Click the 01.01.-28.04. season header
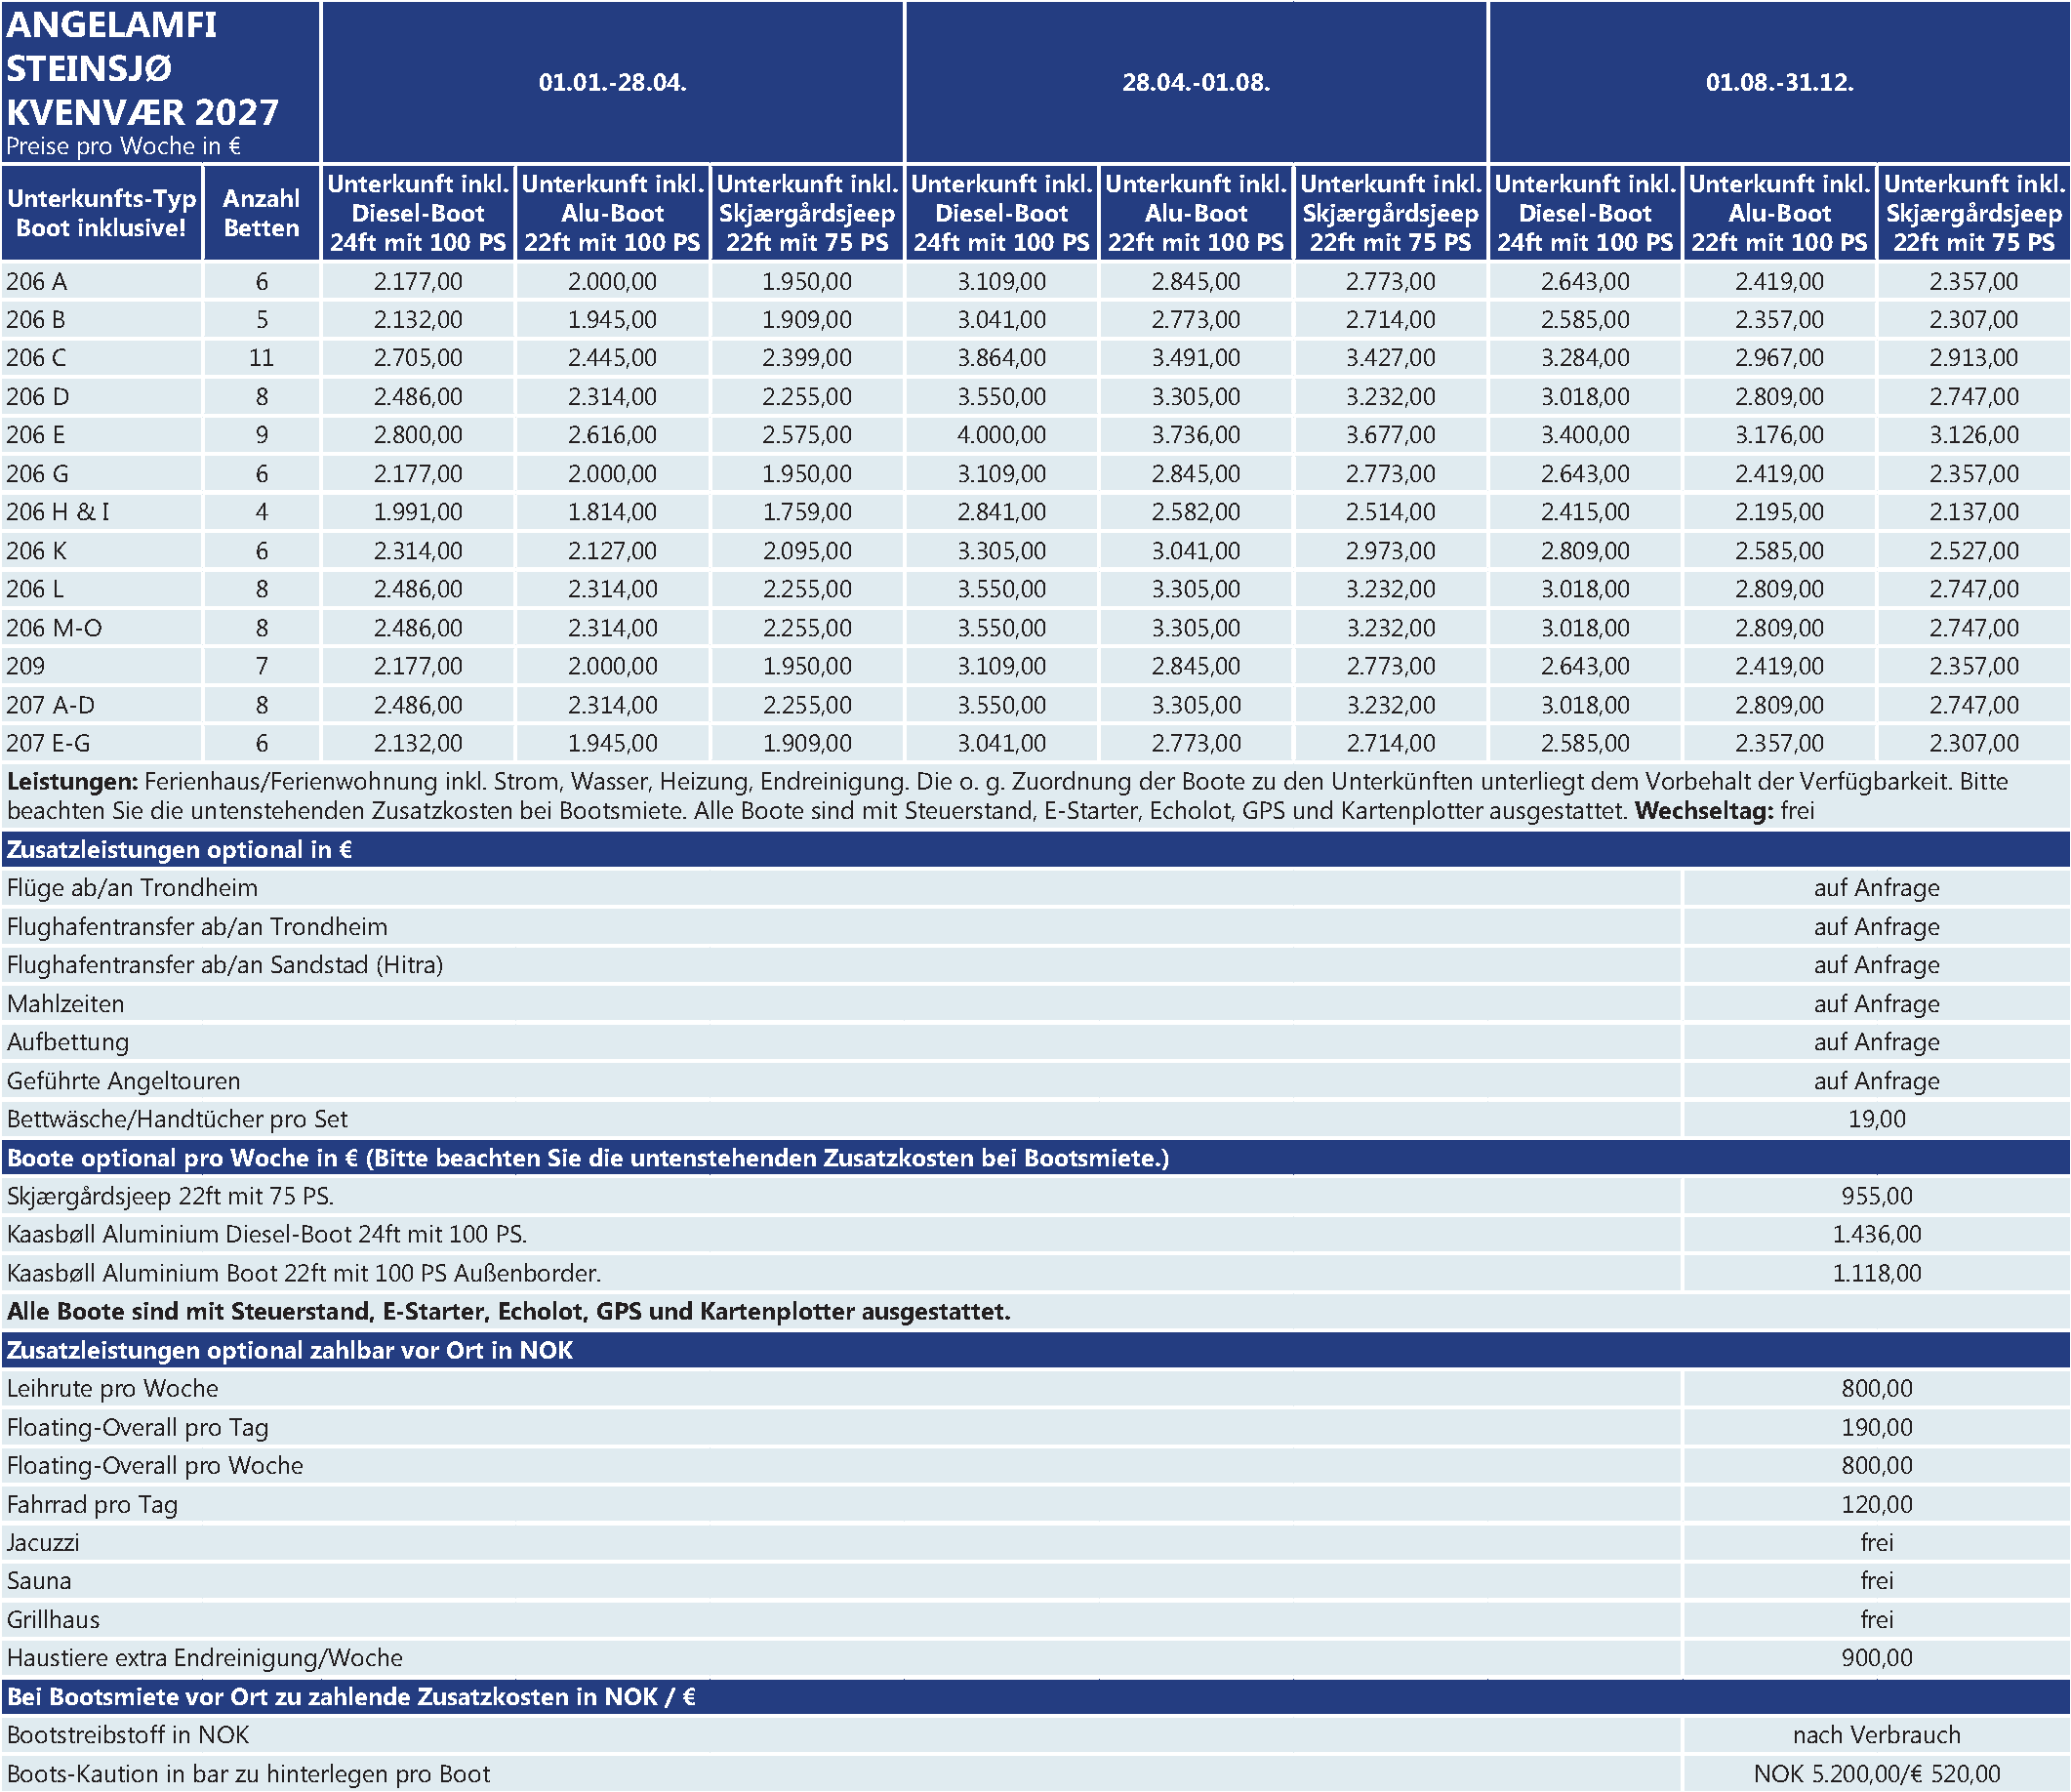Image resolution: width=2071 pixels, height=1792 pixels. pyautogui.click(x=612, y=82)
